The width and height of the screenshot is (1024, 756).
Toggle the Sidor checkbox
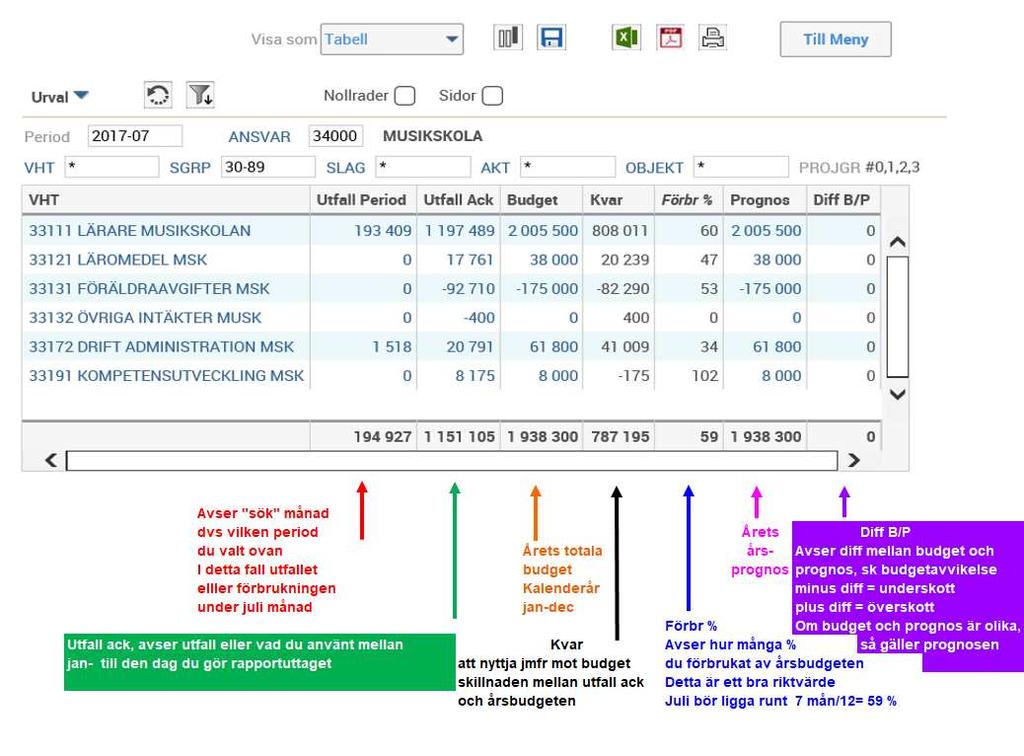492,96
